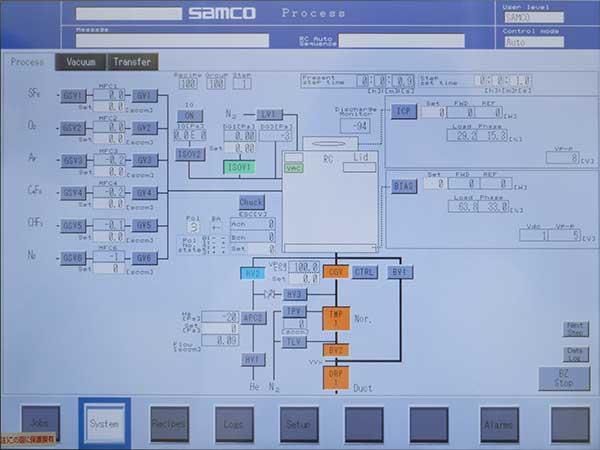Open the Control mode Auto field

point(547,43)
